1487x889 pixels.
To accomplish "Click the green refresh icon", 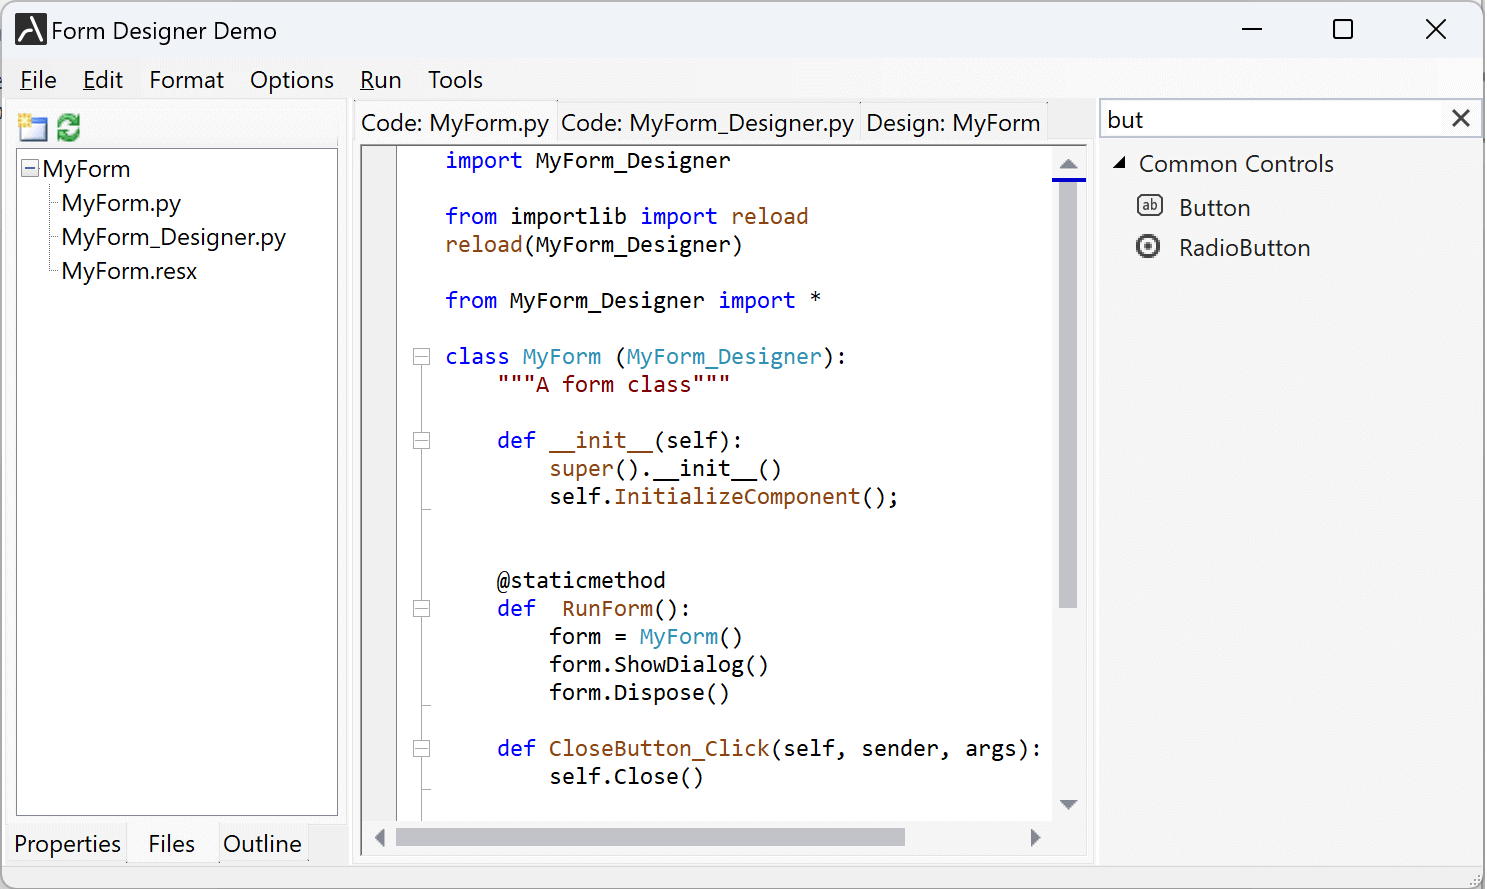I will tap(68, 128).
